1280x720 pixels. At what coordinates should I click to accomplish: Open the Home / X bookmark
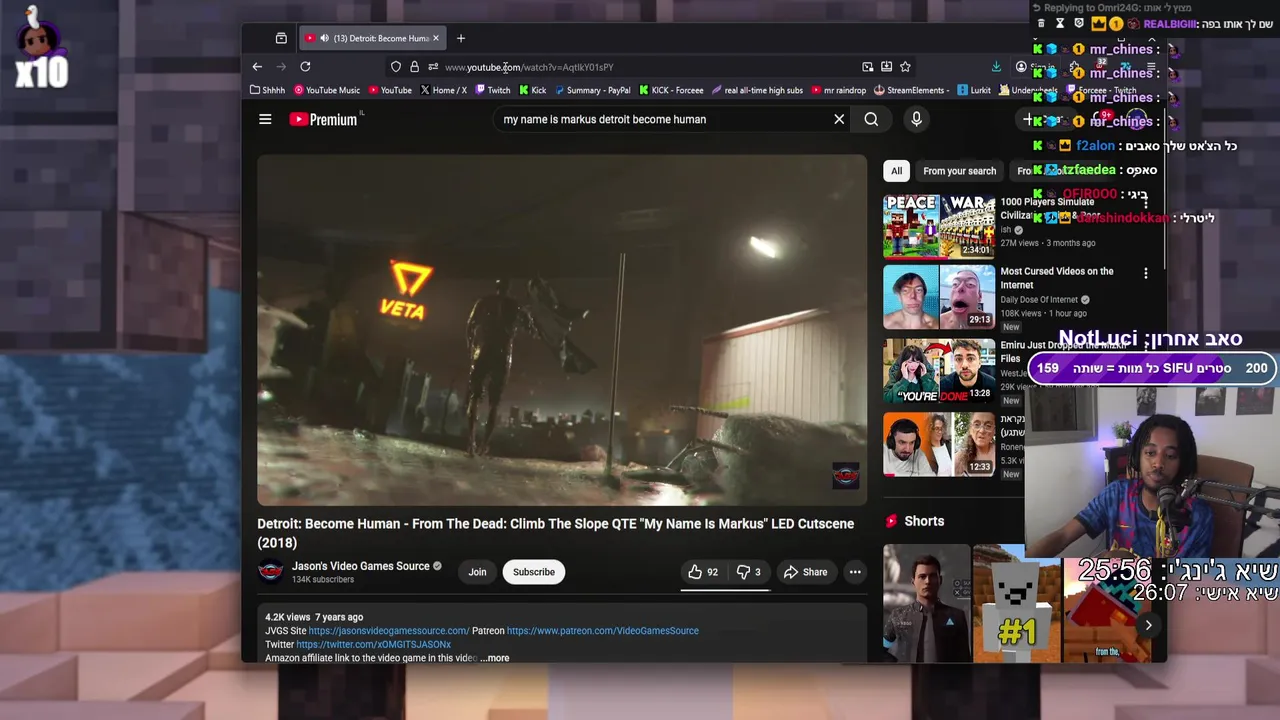click(444, 90)
